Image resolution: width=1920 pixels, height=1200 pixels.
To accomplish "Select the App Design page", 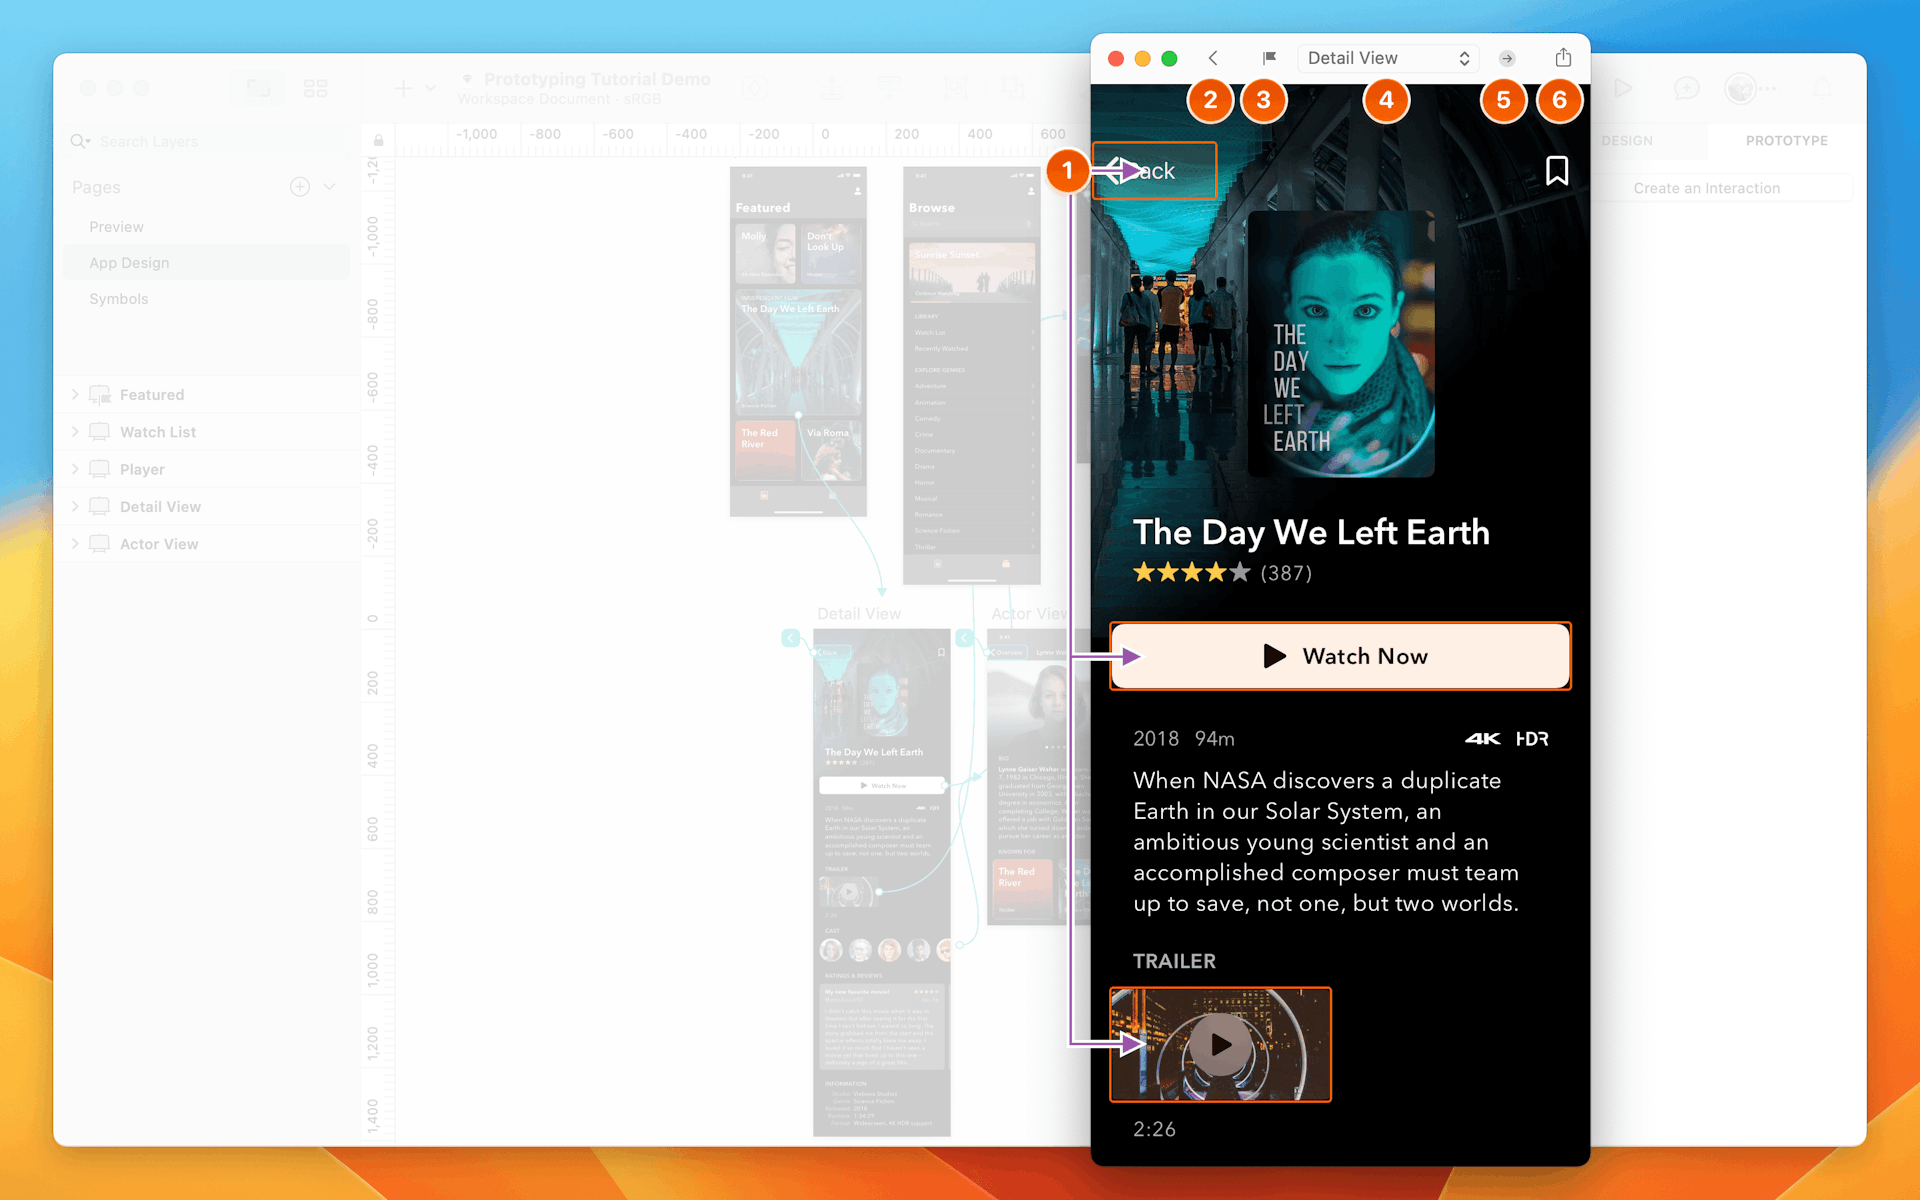I will point(206,263).
